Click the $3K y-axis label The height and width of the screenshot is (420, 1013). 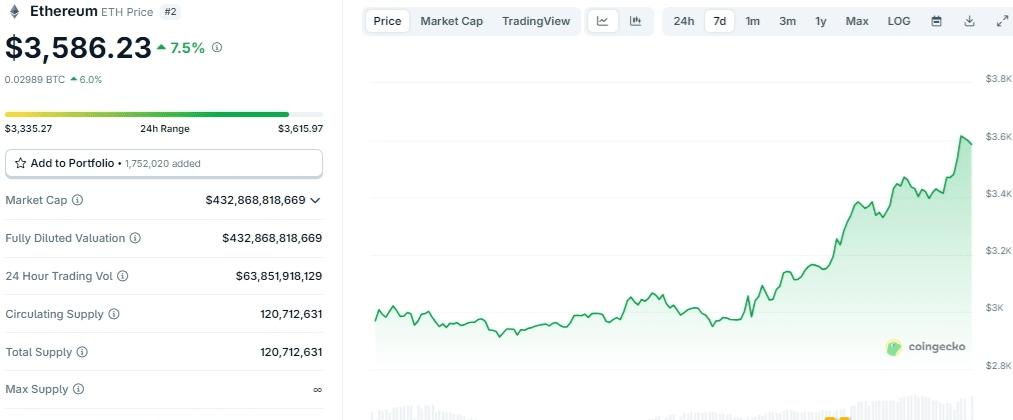click(995, 308)
